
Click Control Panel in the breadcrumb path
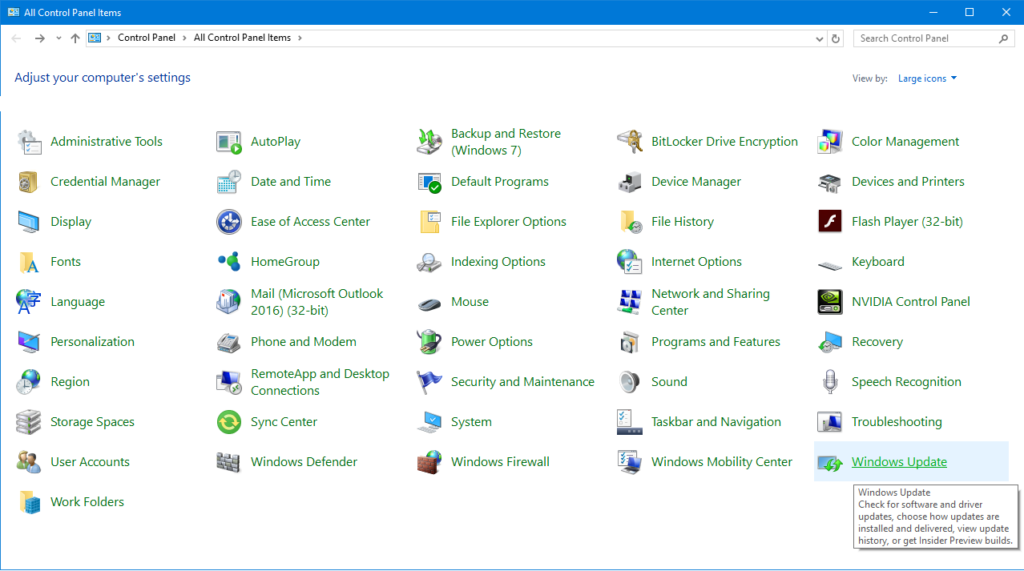pos(146,38)
